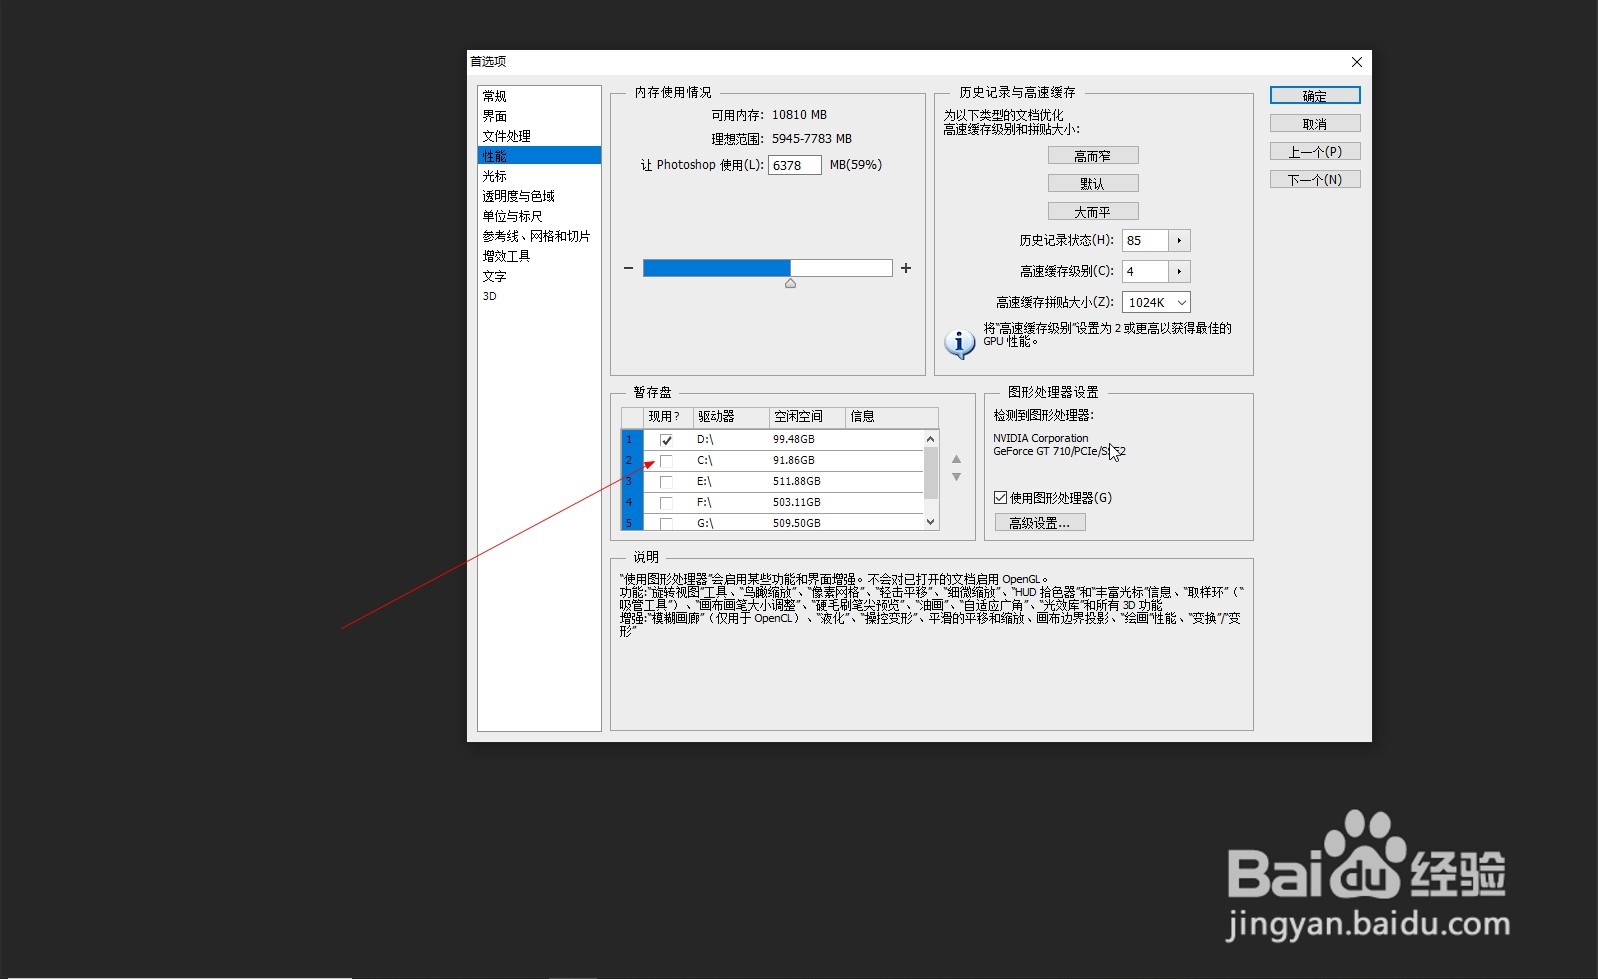Click the 驱动器 column header
1598x979 pixels.
[x=731, y=417]
